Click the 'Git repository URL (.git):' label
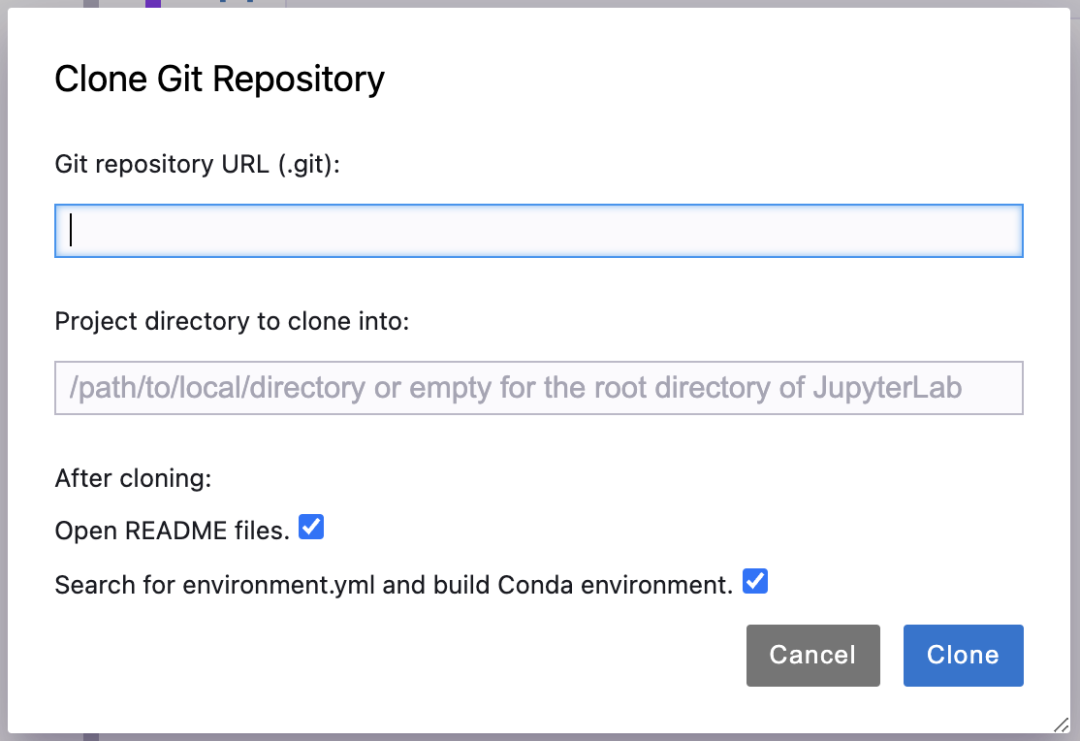Screen dimensions: 1080x741 198,164
